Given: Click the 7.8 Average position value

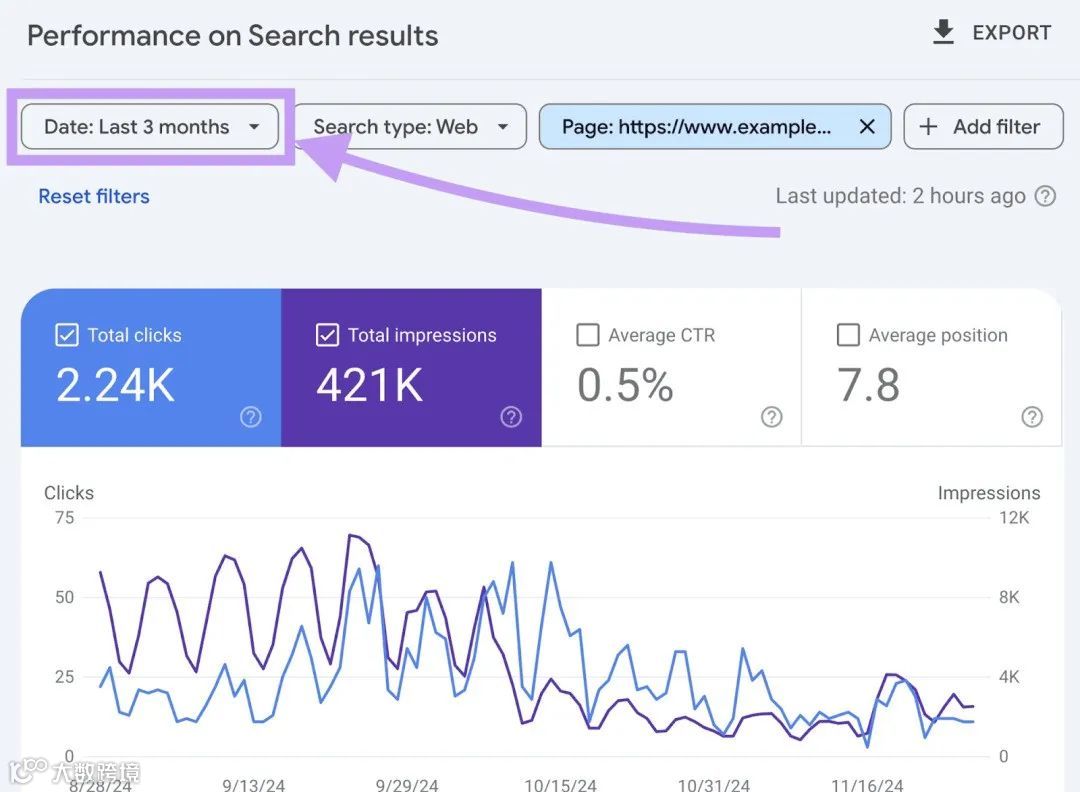Looking at the screenshot, I should (868, 386).
